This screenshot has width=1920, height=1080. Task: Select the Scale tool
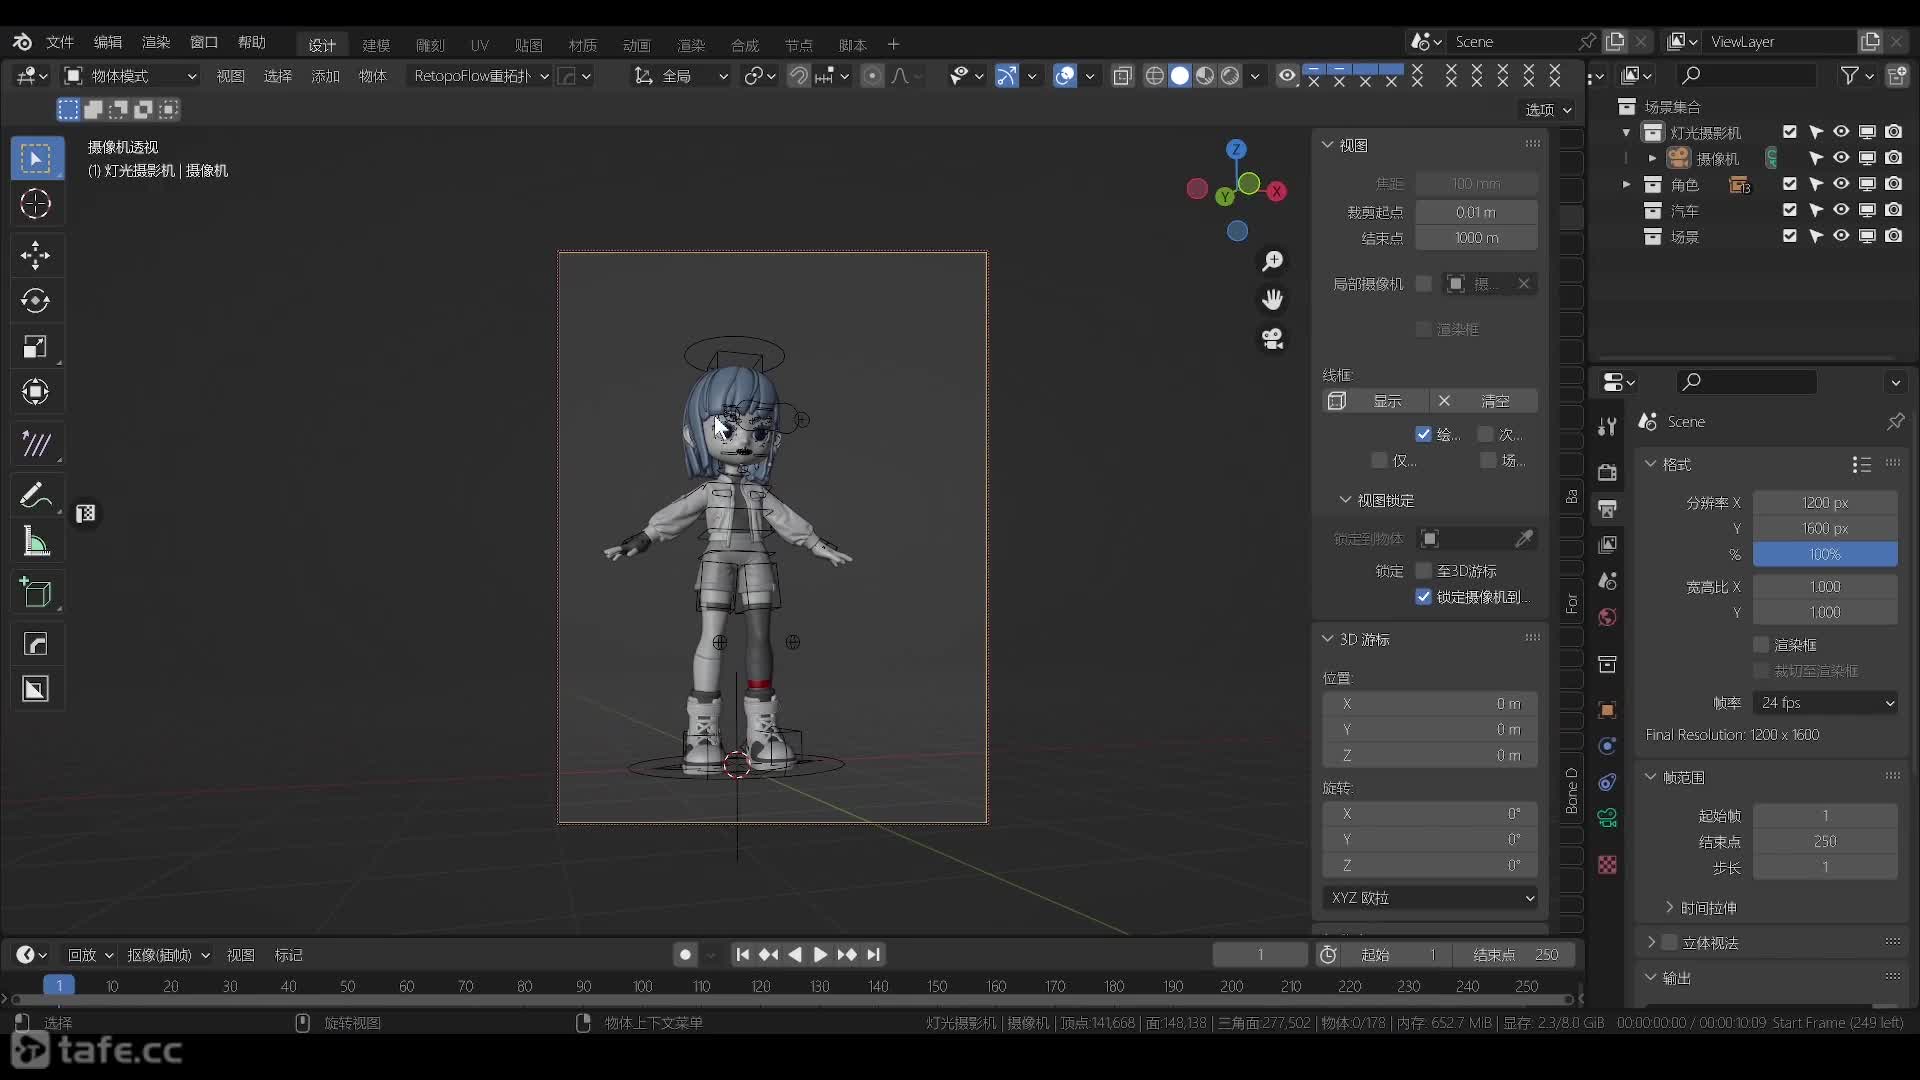click(x=36, y=347)
